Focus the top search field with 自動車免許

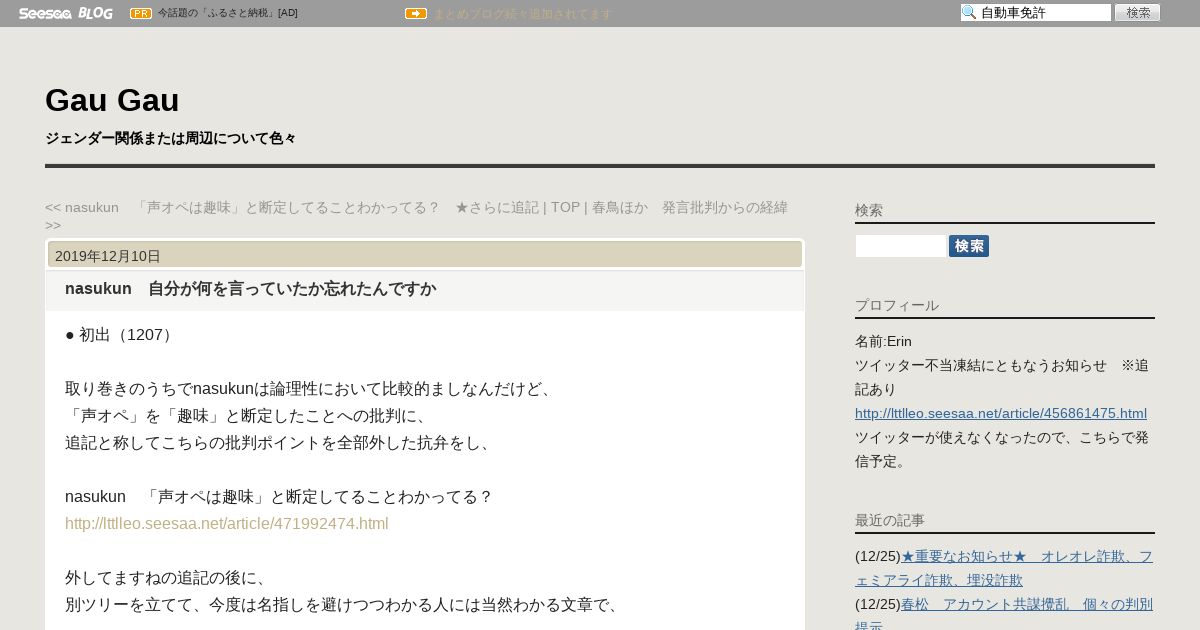tap(1036, 13)
